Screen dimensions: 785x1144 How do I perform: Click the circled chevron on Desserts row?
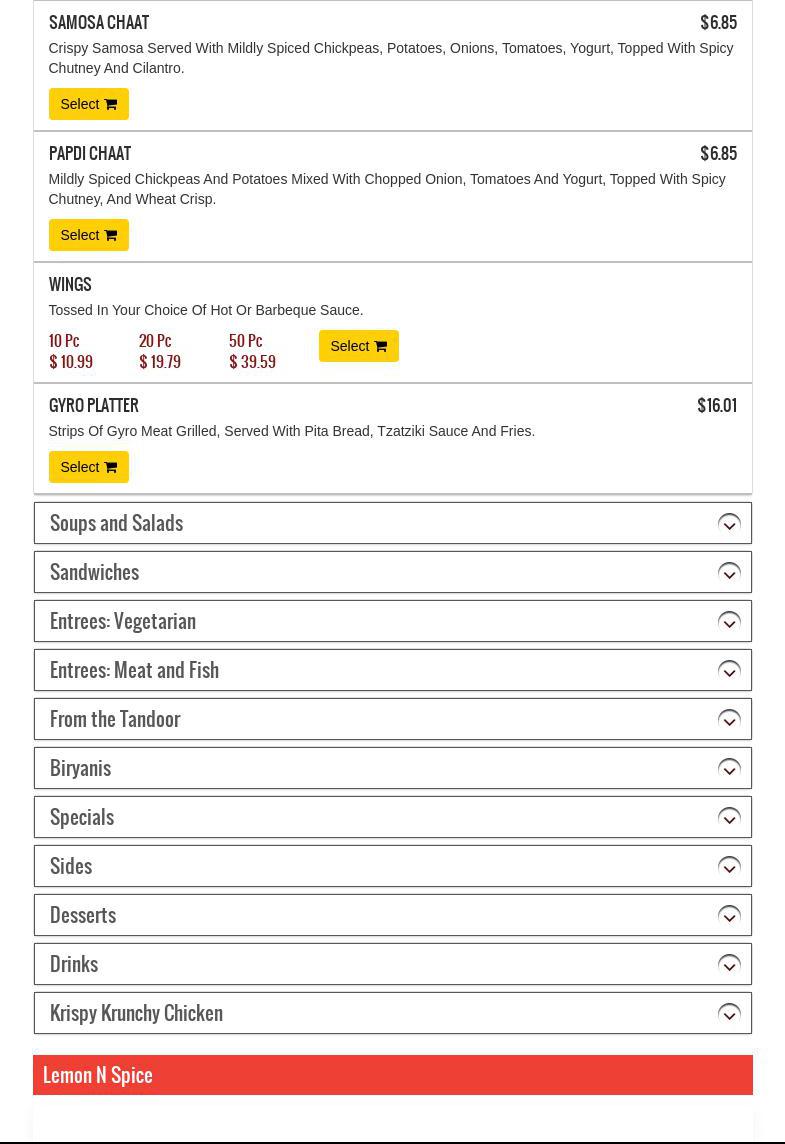point(729,916)
